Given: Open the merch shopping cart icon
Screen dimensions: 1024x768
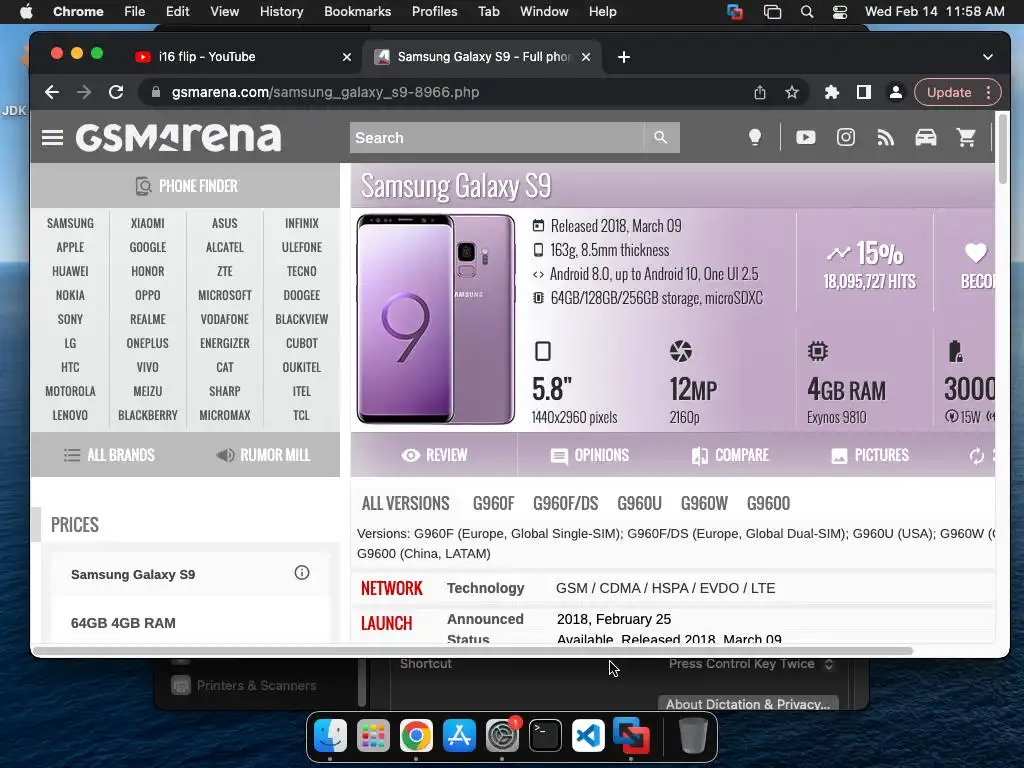Looking at the screenshot, I should coord(966,137).
